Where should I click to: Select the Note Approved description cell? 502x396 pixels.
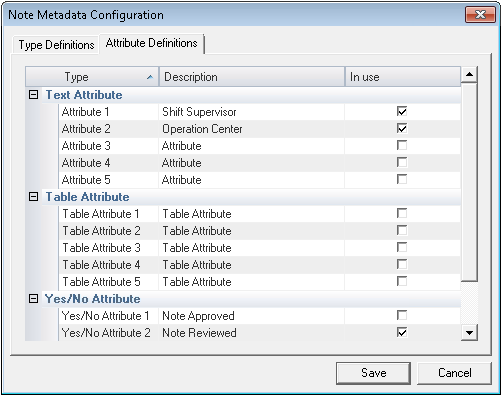point(252,316)
